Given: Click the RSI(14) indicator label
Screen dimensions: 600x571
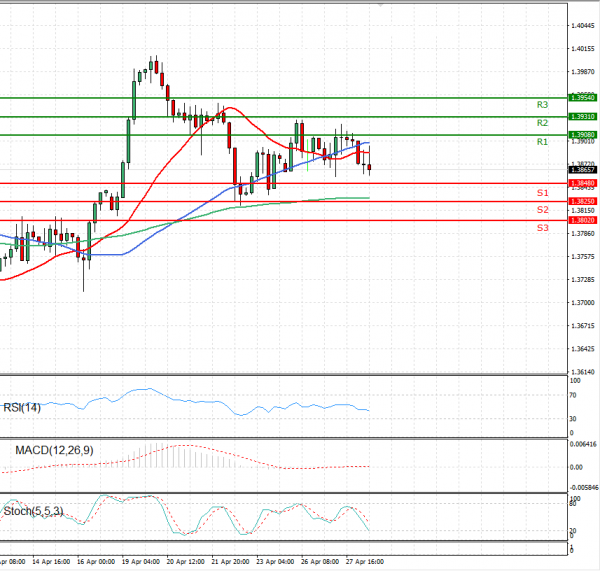Looking at the screenshot, I should [x=22, y=408].
